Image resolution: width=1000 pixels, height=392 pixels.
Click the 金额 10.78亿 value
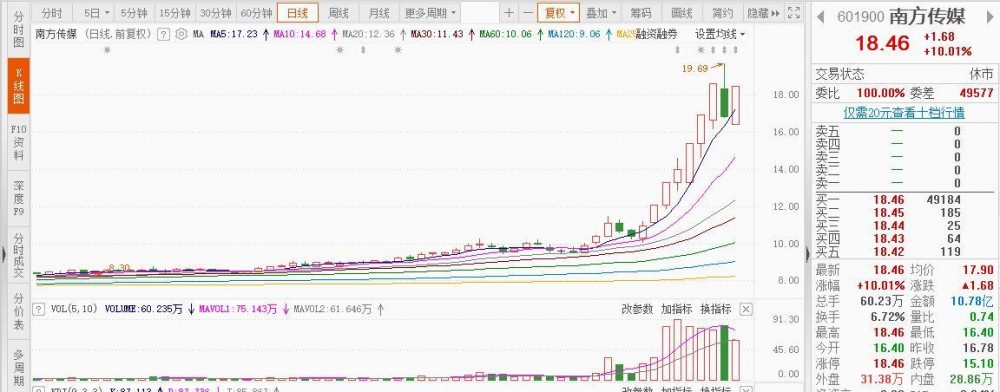coord(974,300)
